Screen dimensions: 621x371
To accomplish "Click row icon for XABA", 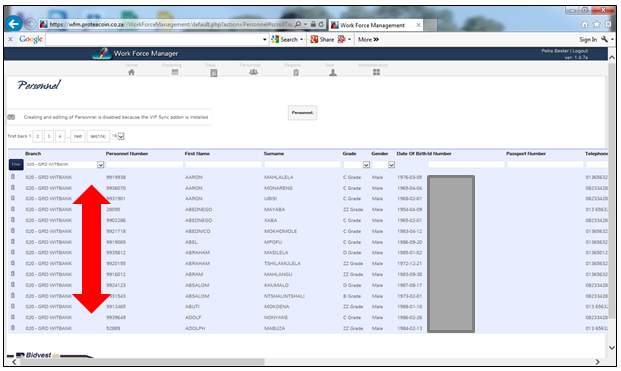I will point(13,220).
